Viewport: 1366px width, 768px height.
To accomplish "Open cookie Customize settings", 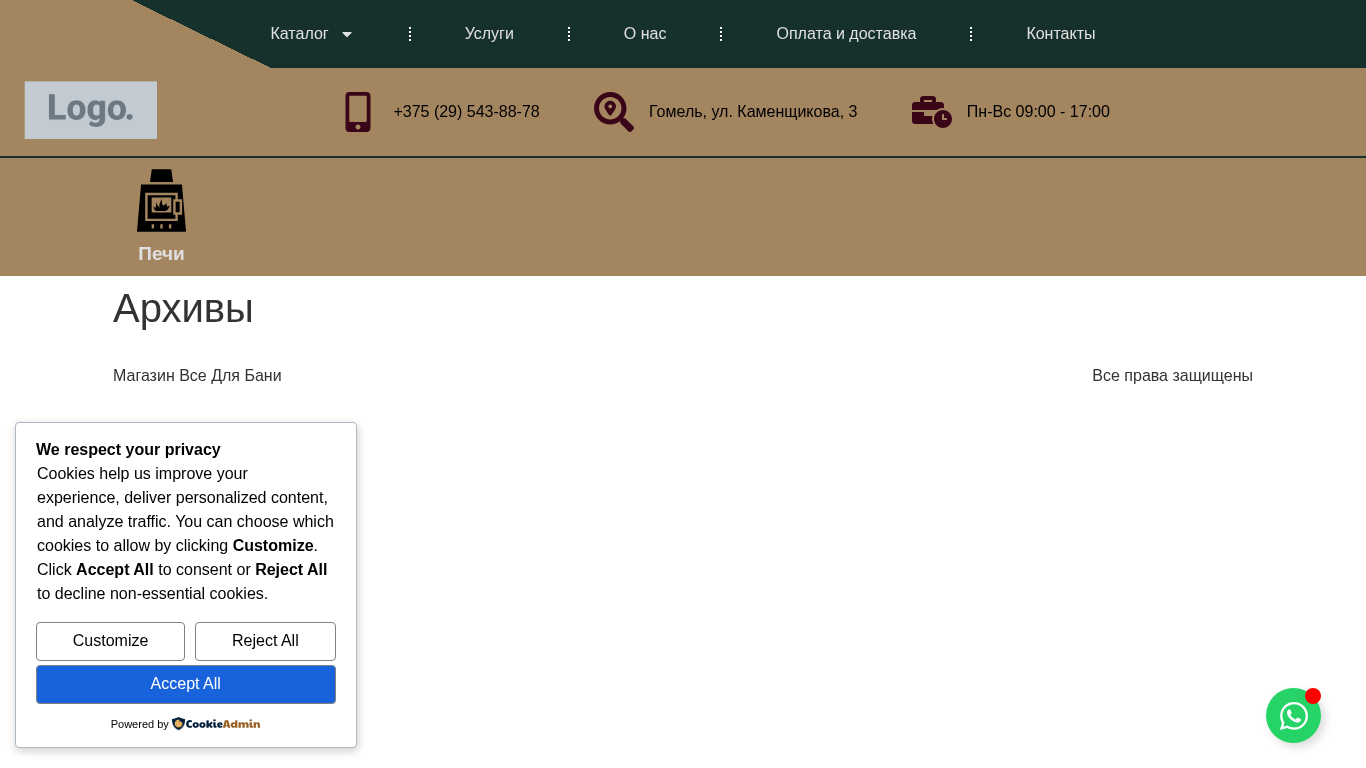I will pos(110,641).
